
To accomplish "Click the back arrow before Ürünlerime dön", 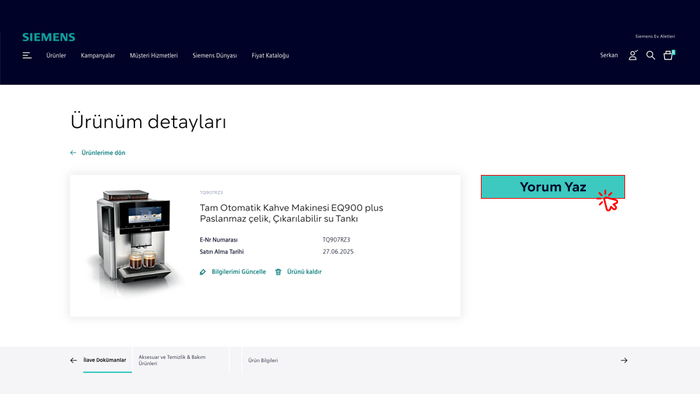I will pyautogui.click(x=73, y=153).
